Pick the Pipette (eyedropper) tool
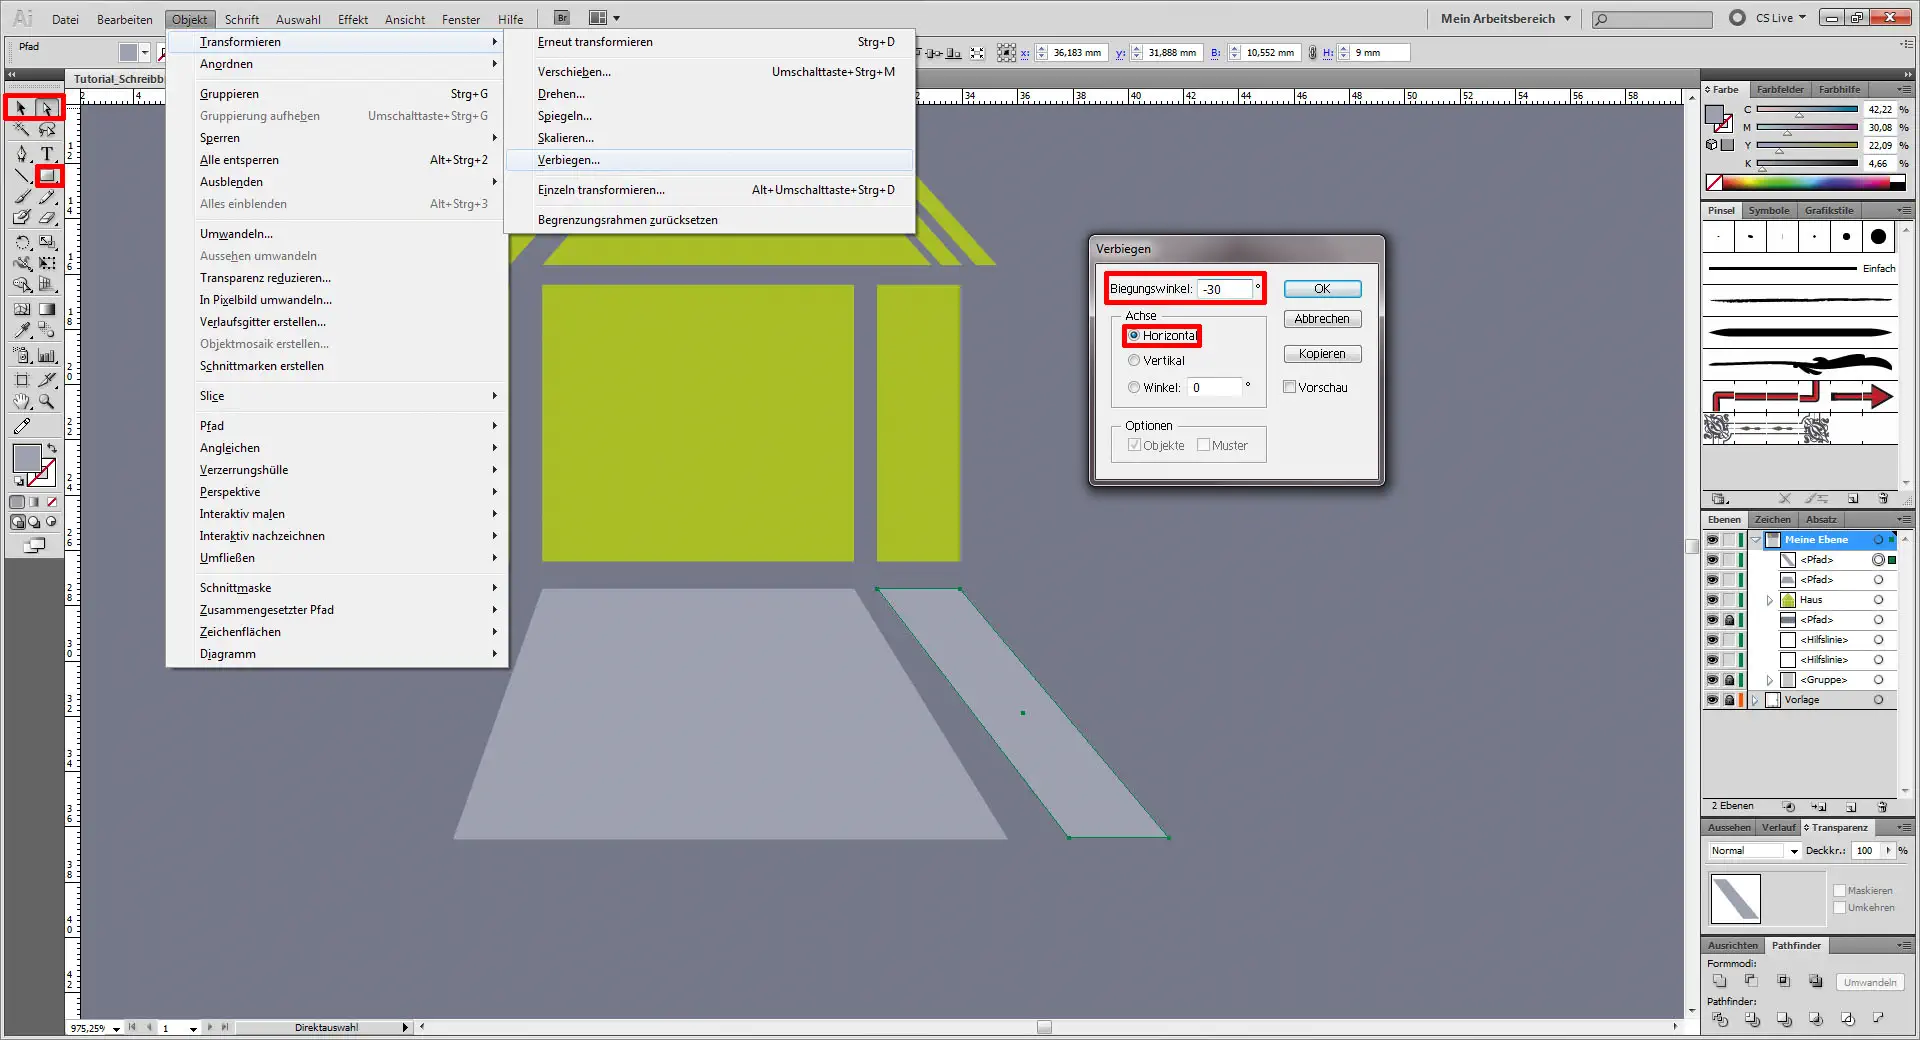 coord(21,329)
